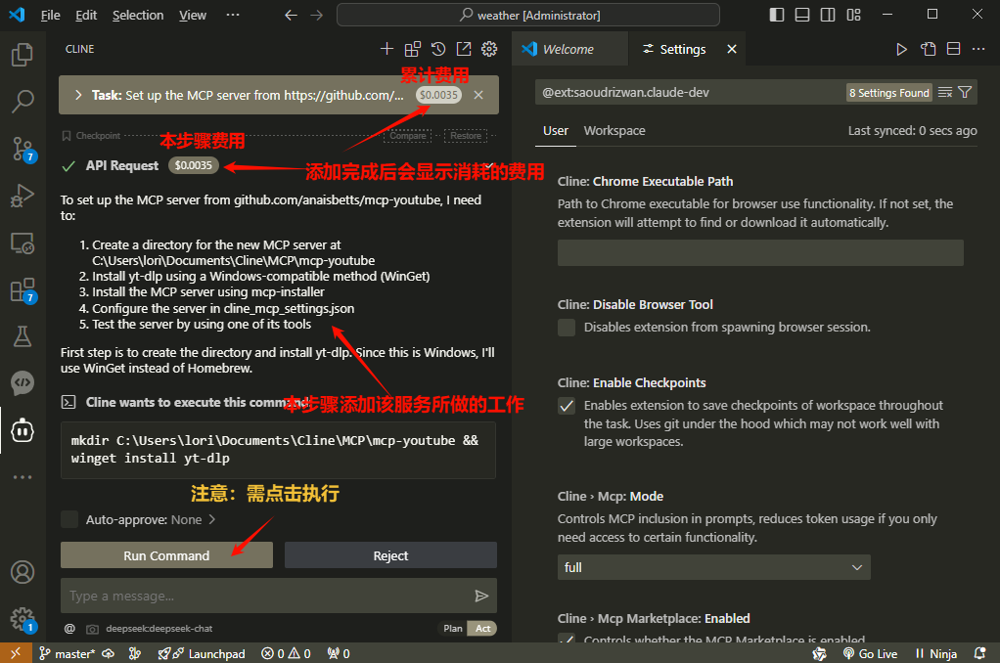
Task: Switch to the Workspace settings tab
Action: pos(614,131)
